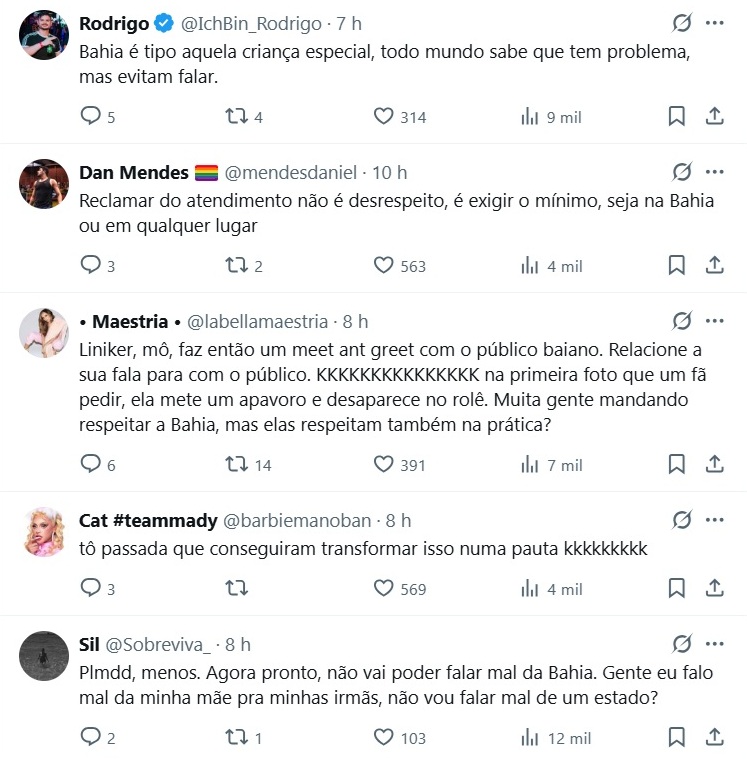Viewport: 747px width, 759px height.
Task: Bookmark Dan Mendes' tweet
Action: click(677, 266)
